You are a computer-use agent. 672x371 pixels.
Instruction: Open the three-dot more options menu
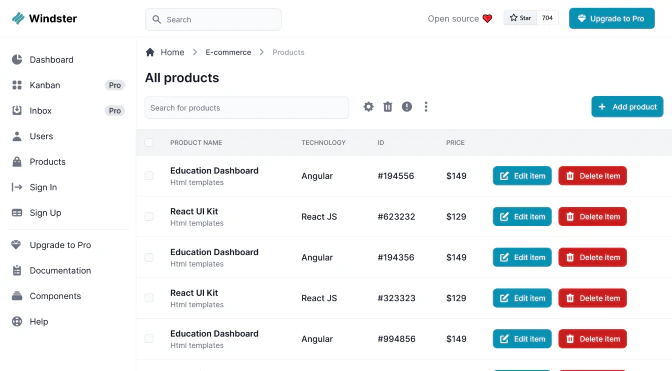coord(426,107)
